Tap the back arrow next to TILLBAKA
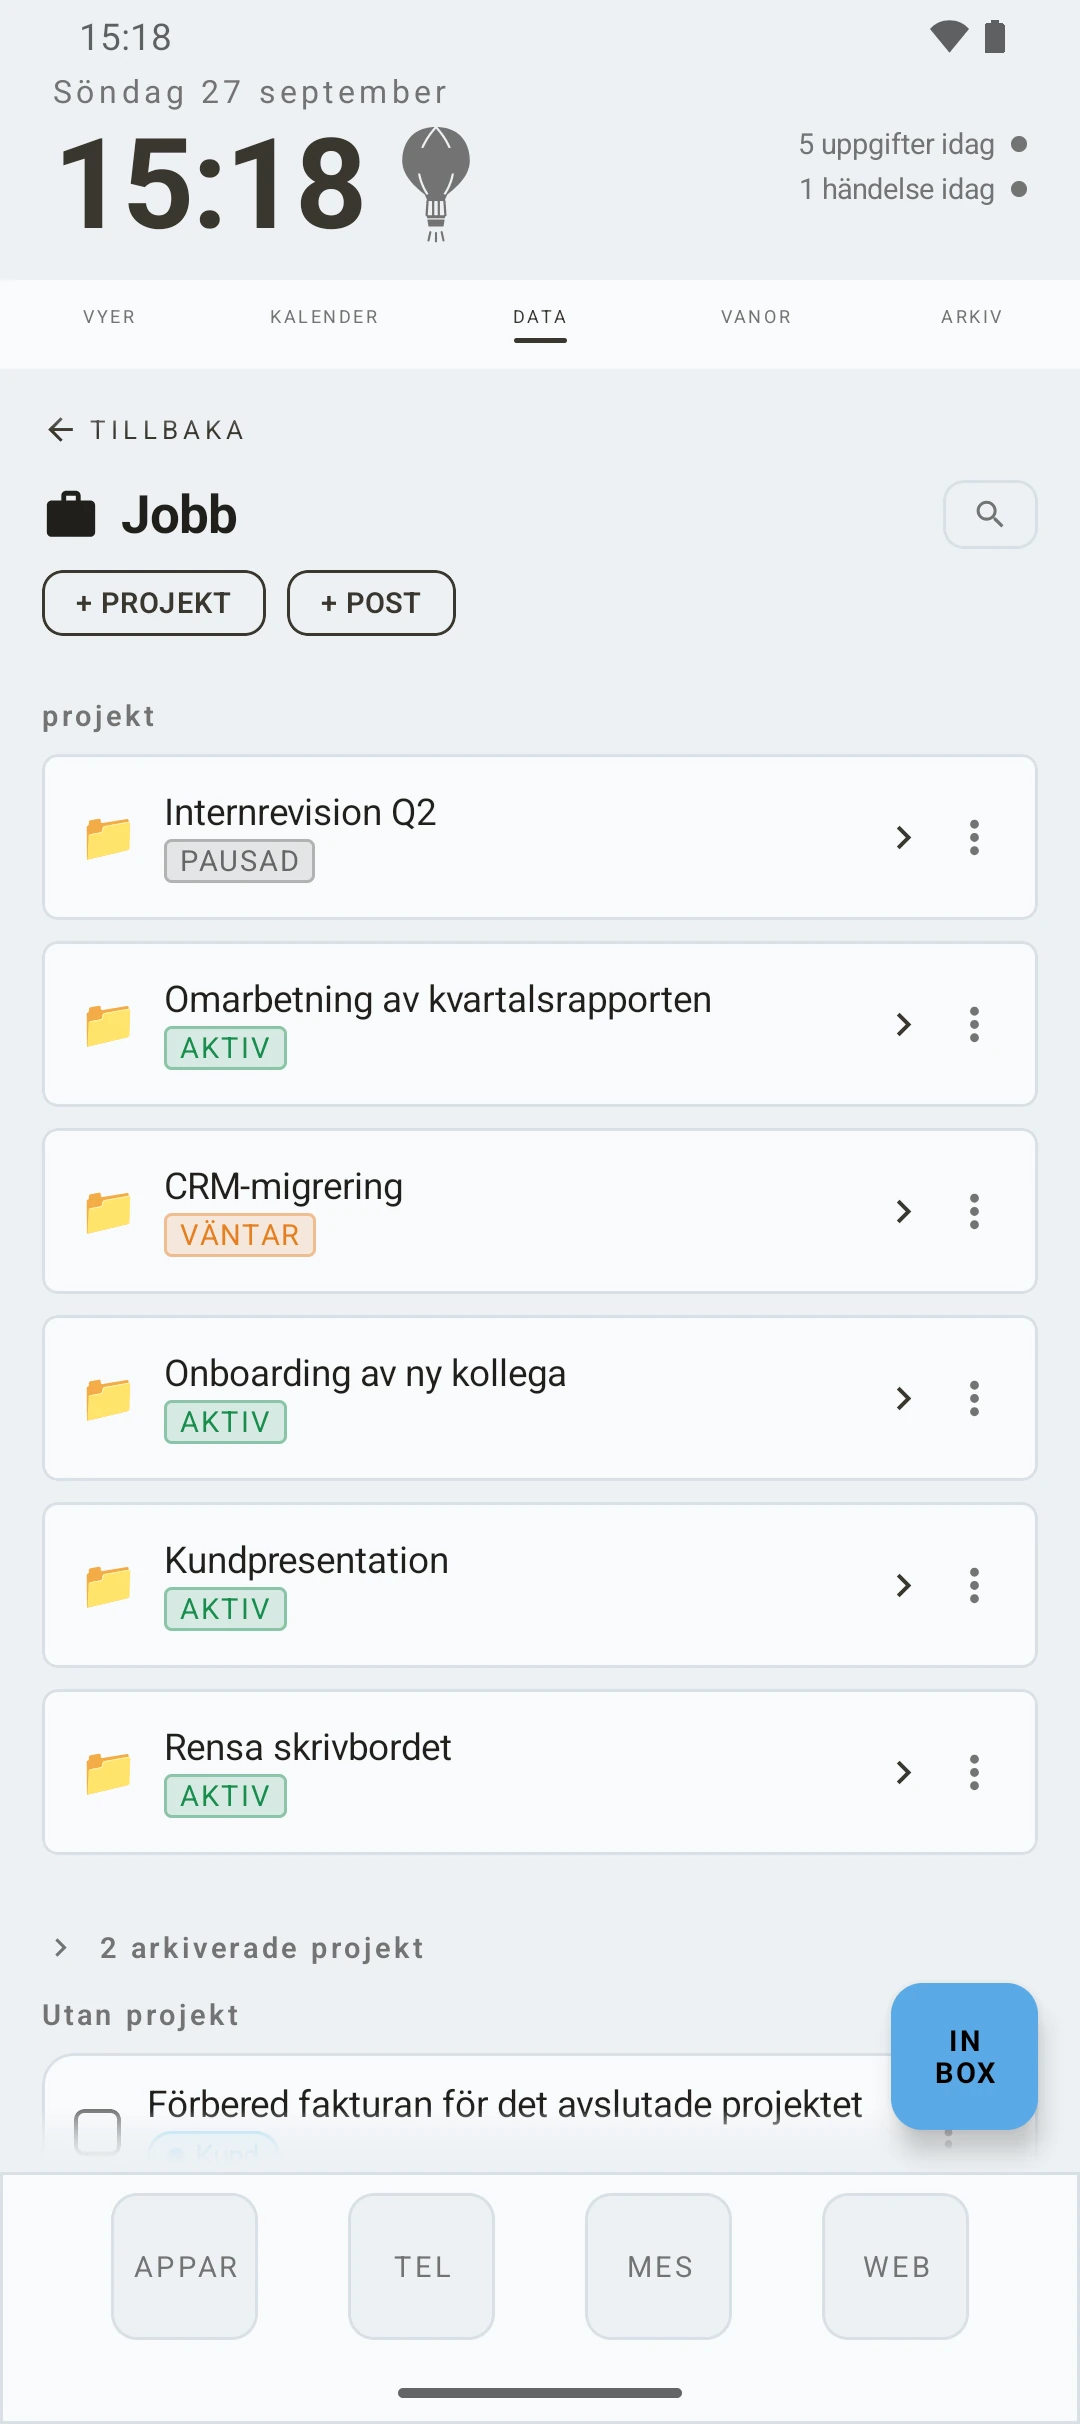 tap(61, 430)
